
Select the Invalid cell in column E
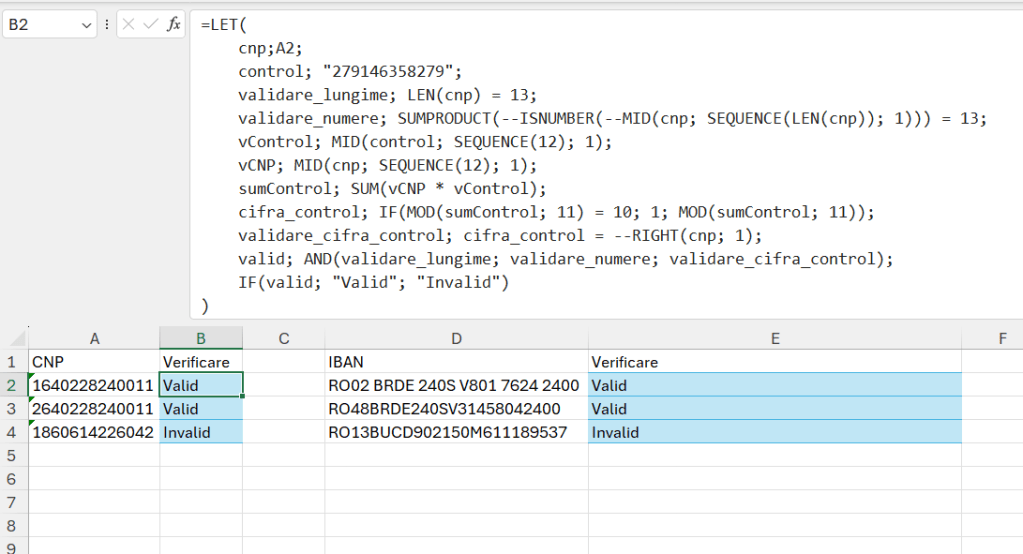point(774,433)
